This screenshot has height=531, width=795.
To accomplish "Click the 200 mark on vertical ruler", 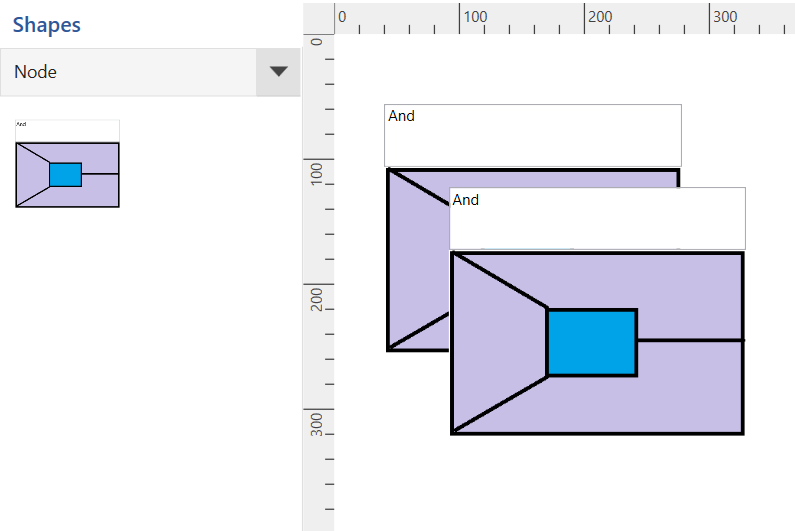I will (x=317, y=297).
